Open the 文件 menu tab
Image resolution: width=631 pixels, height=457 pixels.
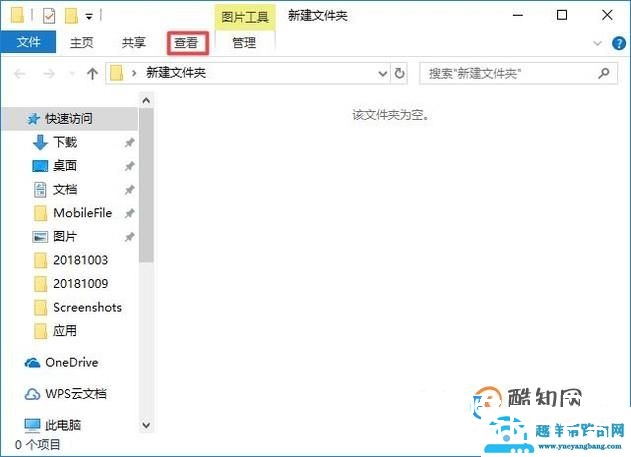click(28, 42)
